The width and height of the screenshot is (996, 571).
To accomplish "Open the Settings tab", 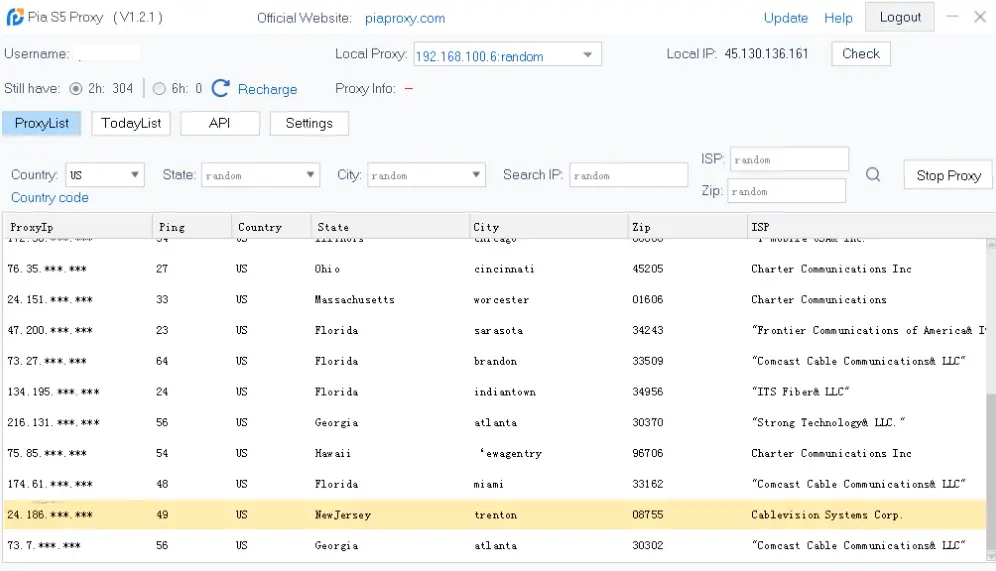I will click(x=309, y=123).
